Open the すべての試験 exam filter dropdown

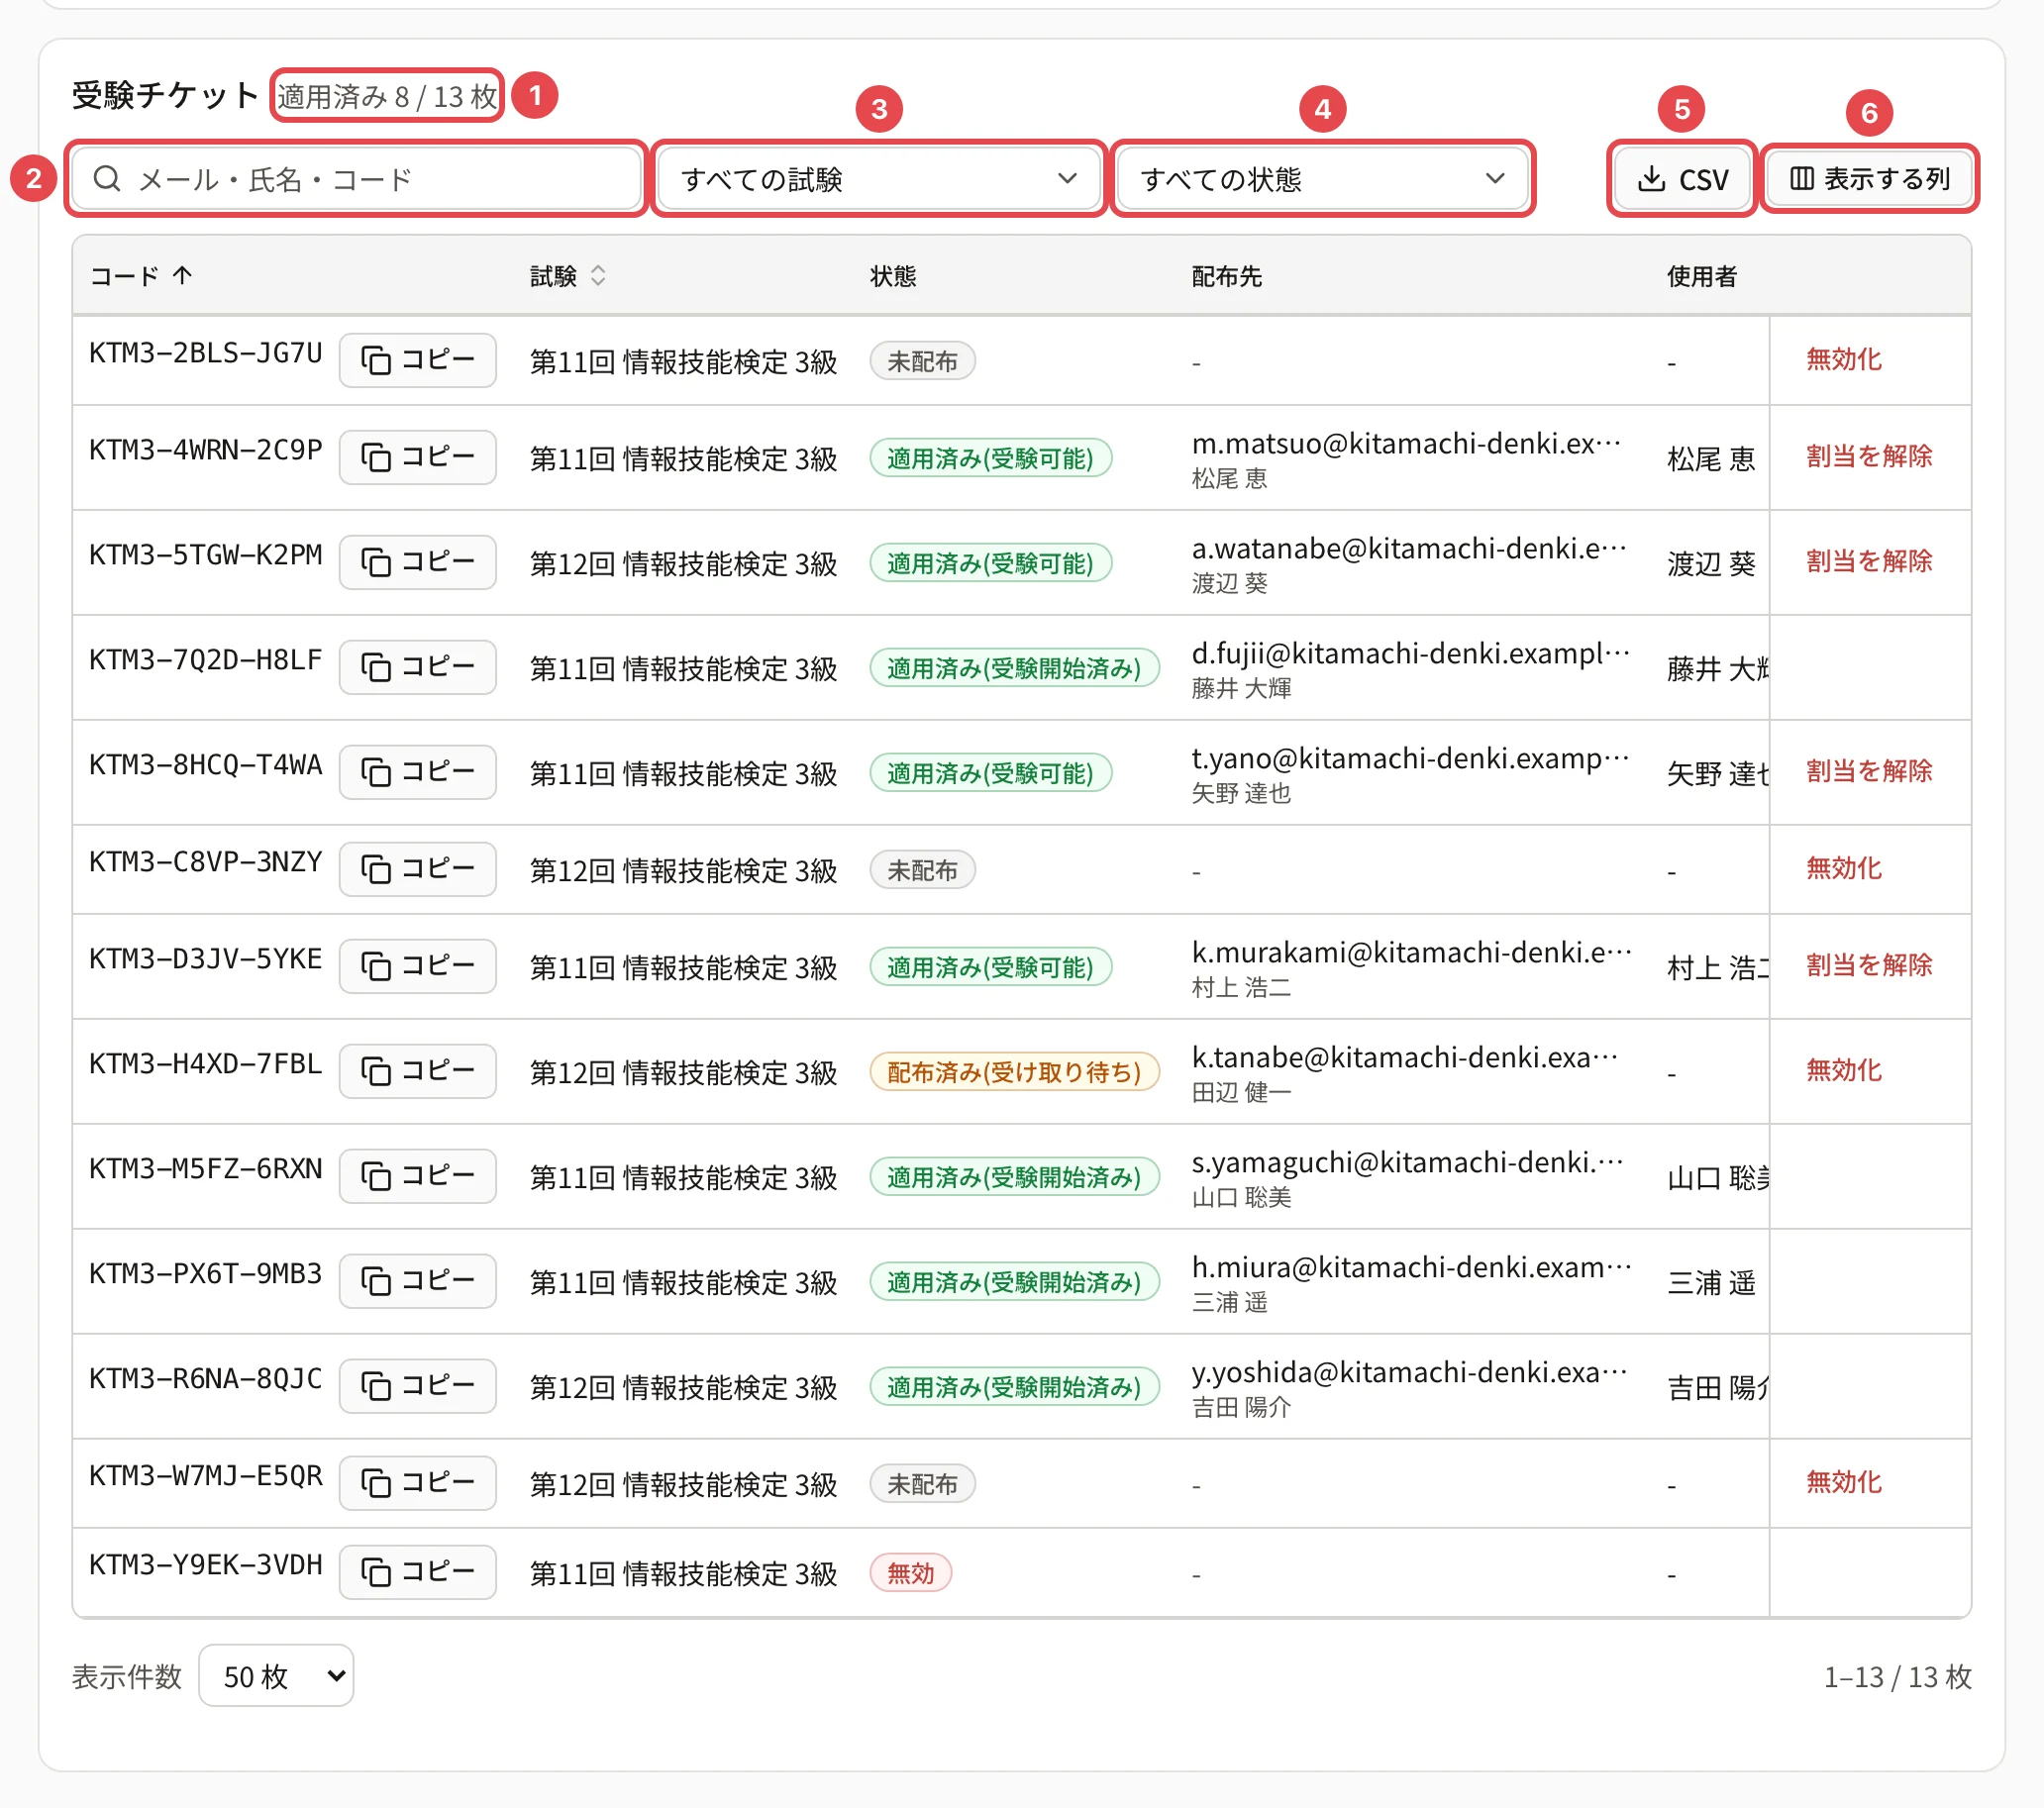point(879,179)
